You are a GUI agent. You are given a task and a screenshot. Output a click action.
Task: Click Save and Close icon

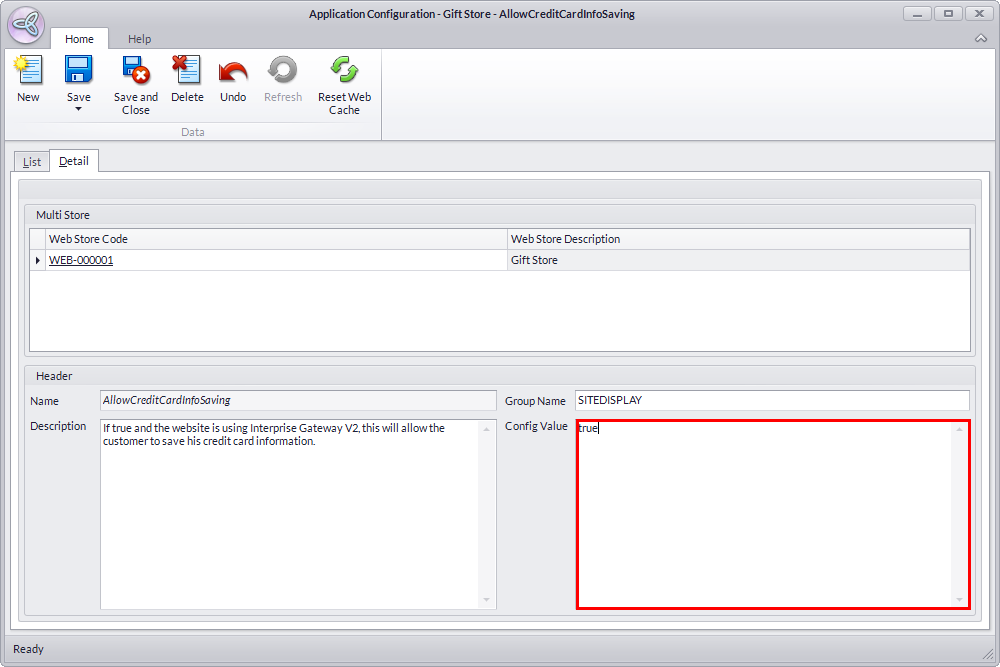(x=135, y=71)
